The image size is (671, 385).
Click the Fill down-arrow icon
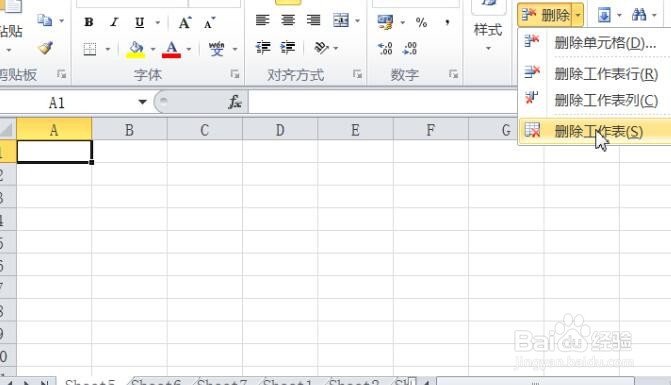604,16
